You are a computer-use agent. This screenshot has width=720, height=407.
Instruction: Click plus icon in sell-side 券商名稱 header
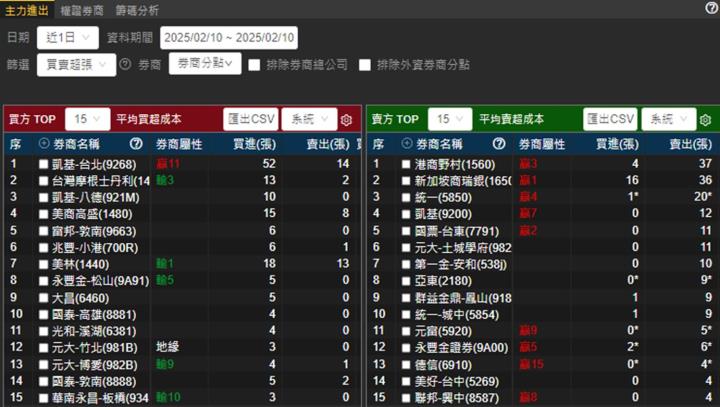click(406, 143)
